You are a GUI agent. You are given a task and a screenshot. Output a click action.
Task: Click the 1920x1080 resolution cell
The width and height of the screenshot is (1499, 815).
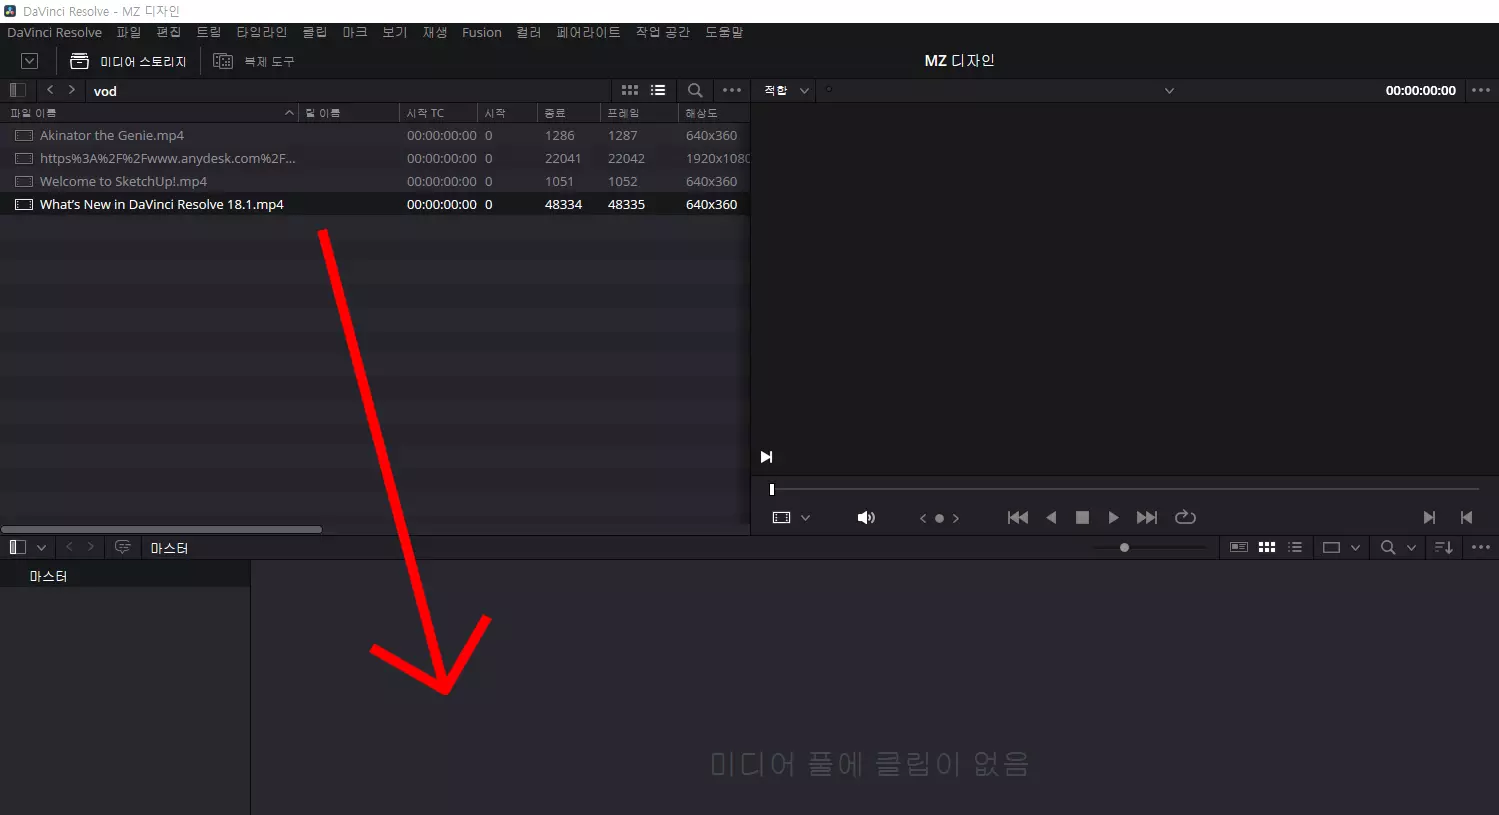pos(717,158)
